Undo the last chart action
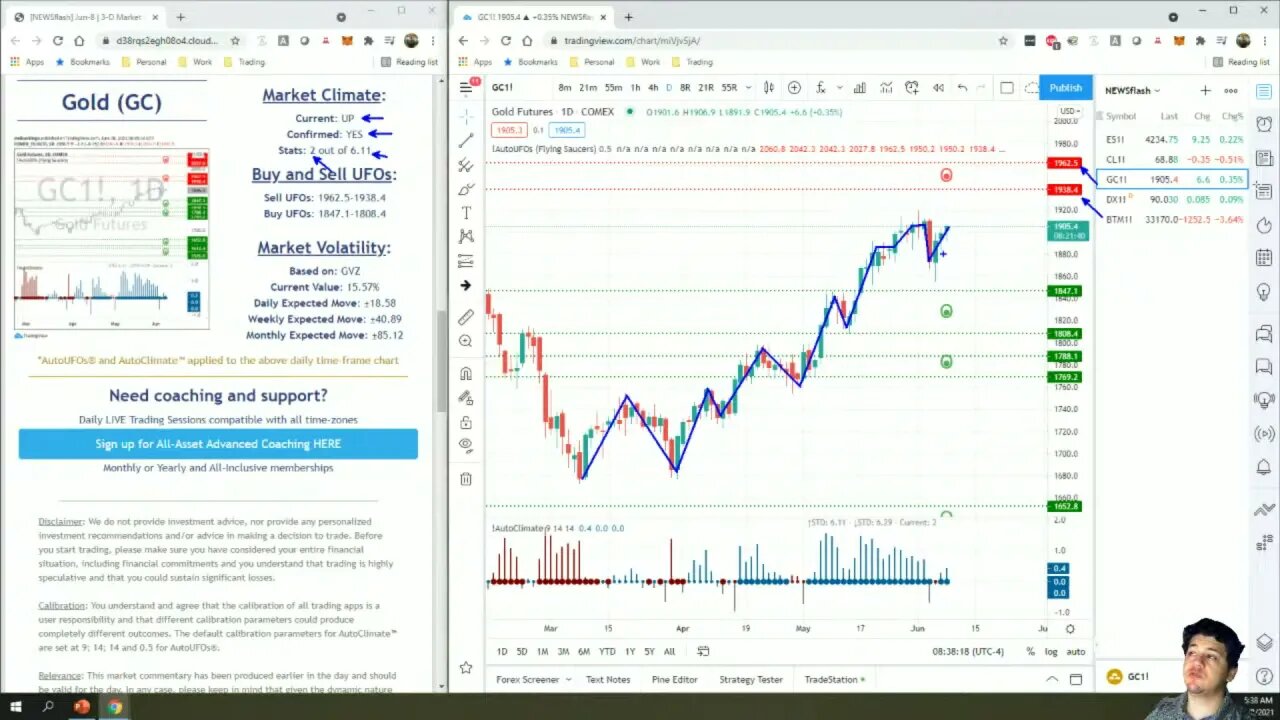The image size is (1280, 720). click(962, 88)
